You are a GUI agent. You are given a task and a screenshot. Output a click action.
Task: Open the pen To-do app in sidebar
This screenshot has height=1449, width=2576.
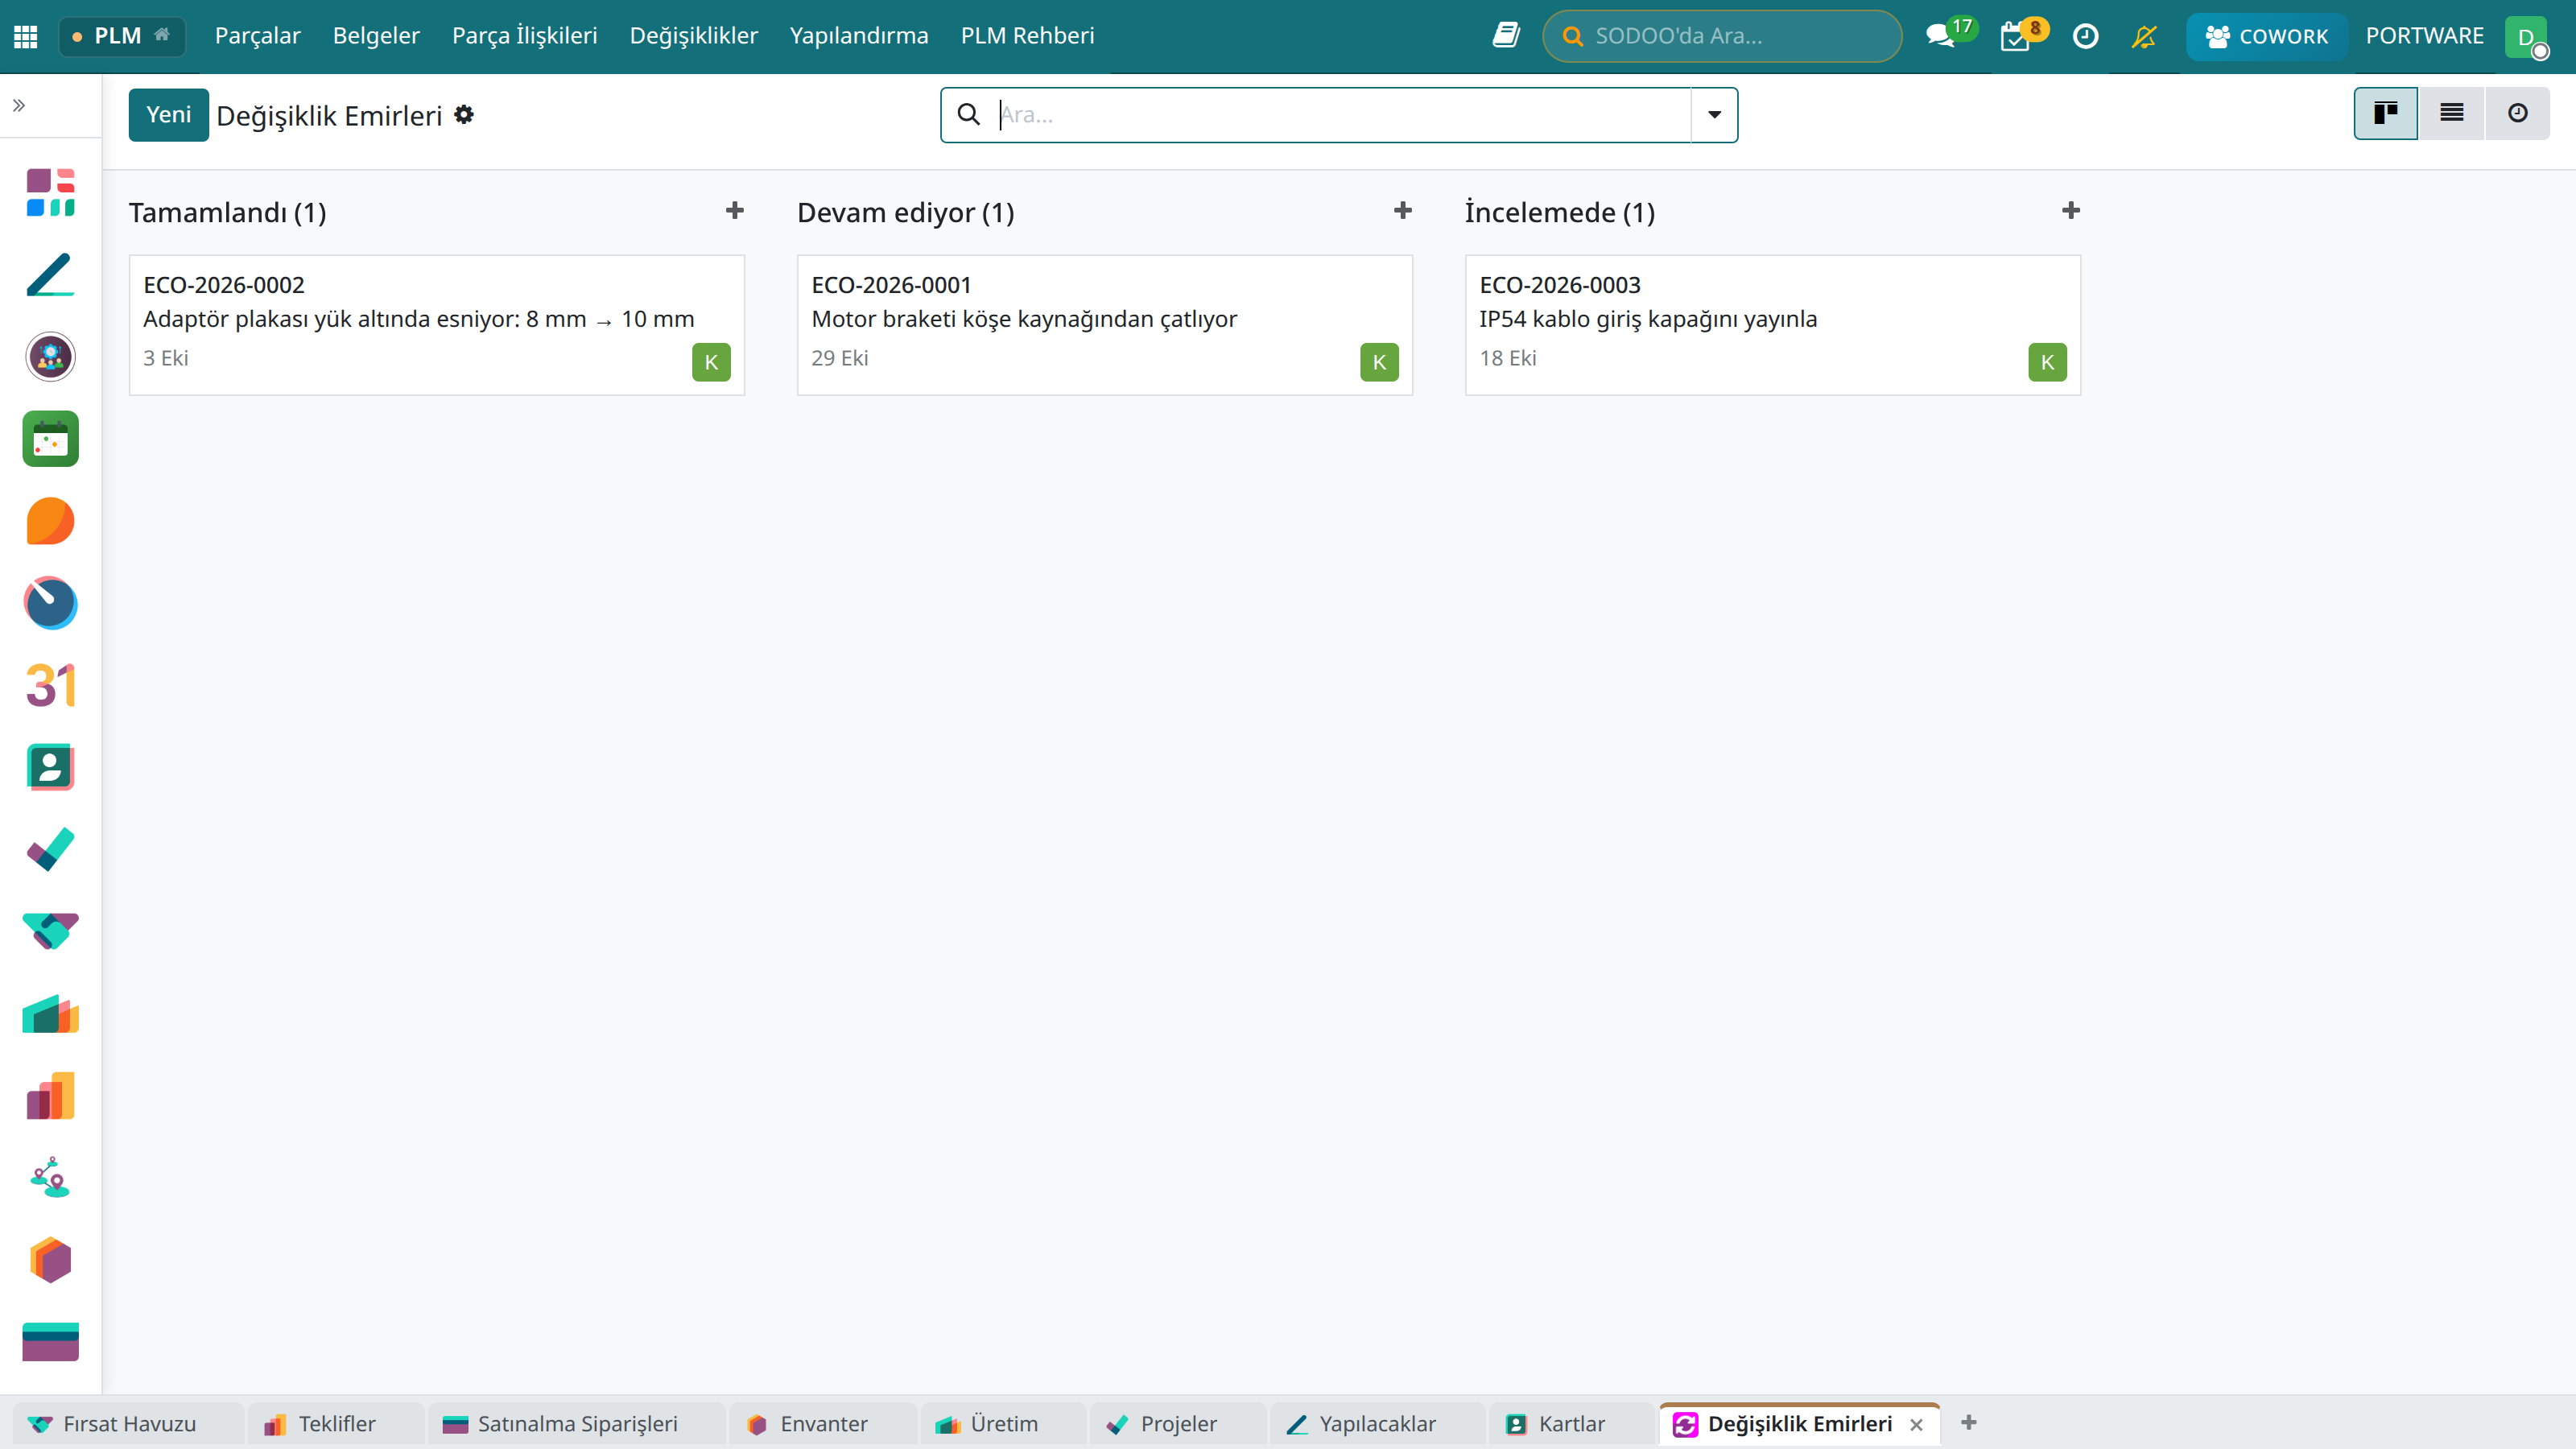coord(50,275)
